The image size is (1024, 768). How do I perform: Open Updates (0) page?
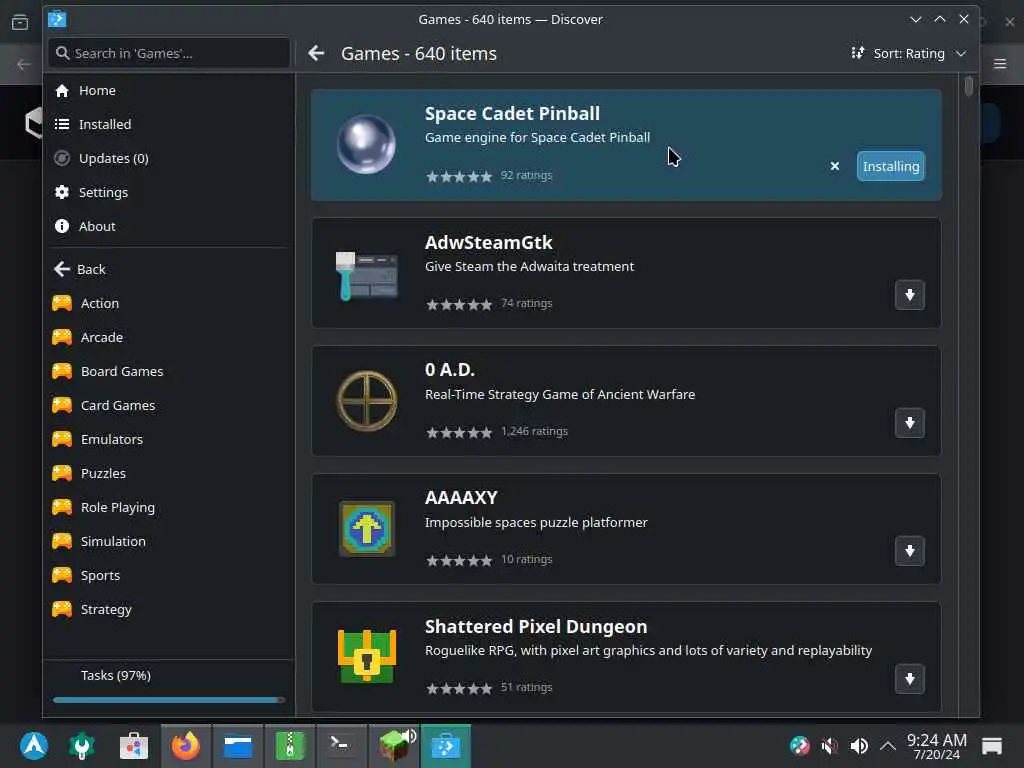coord(168,159)
